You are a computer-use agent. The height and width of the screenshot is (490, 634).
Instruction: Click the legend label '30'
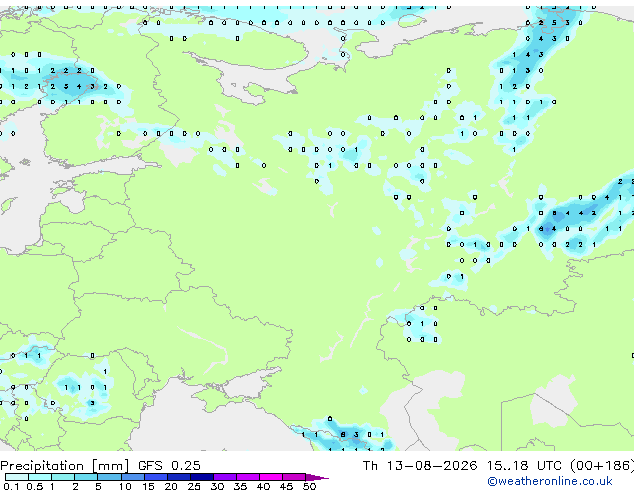[x=218, y=486]
